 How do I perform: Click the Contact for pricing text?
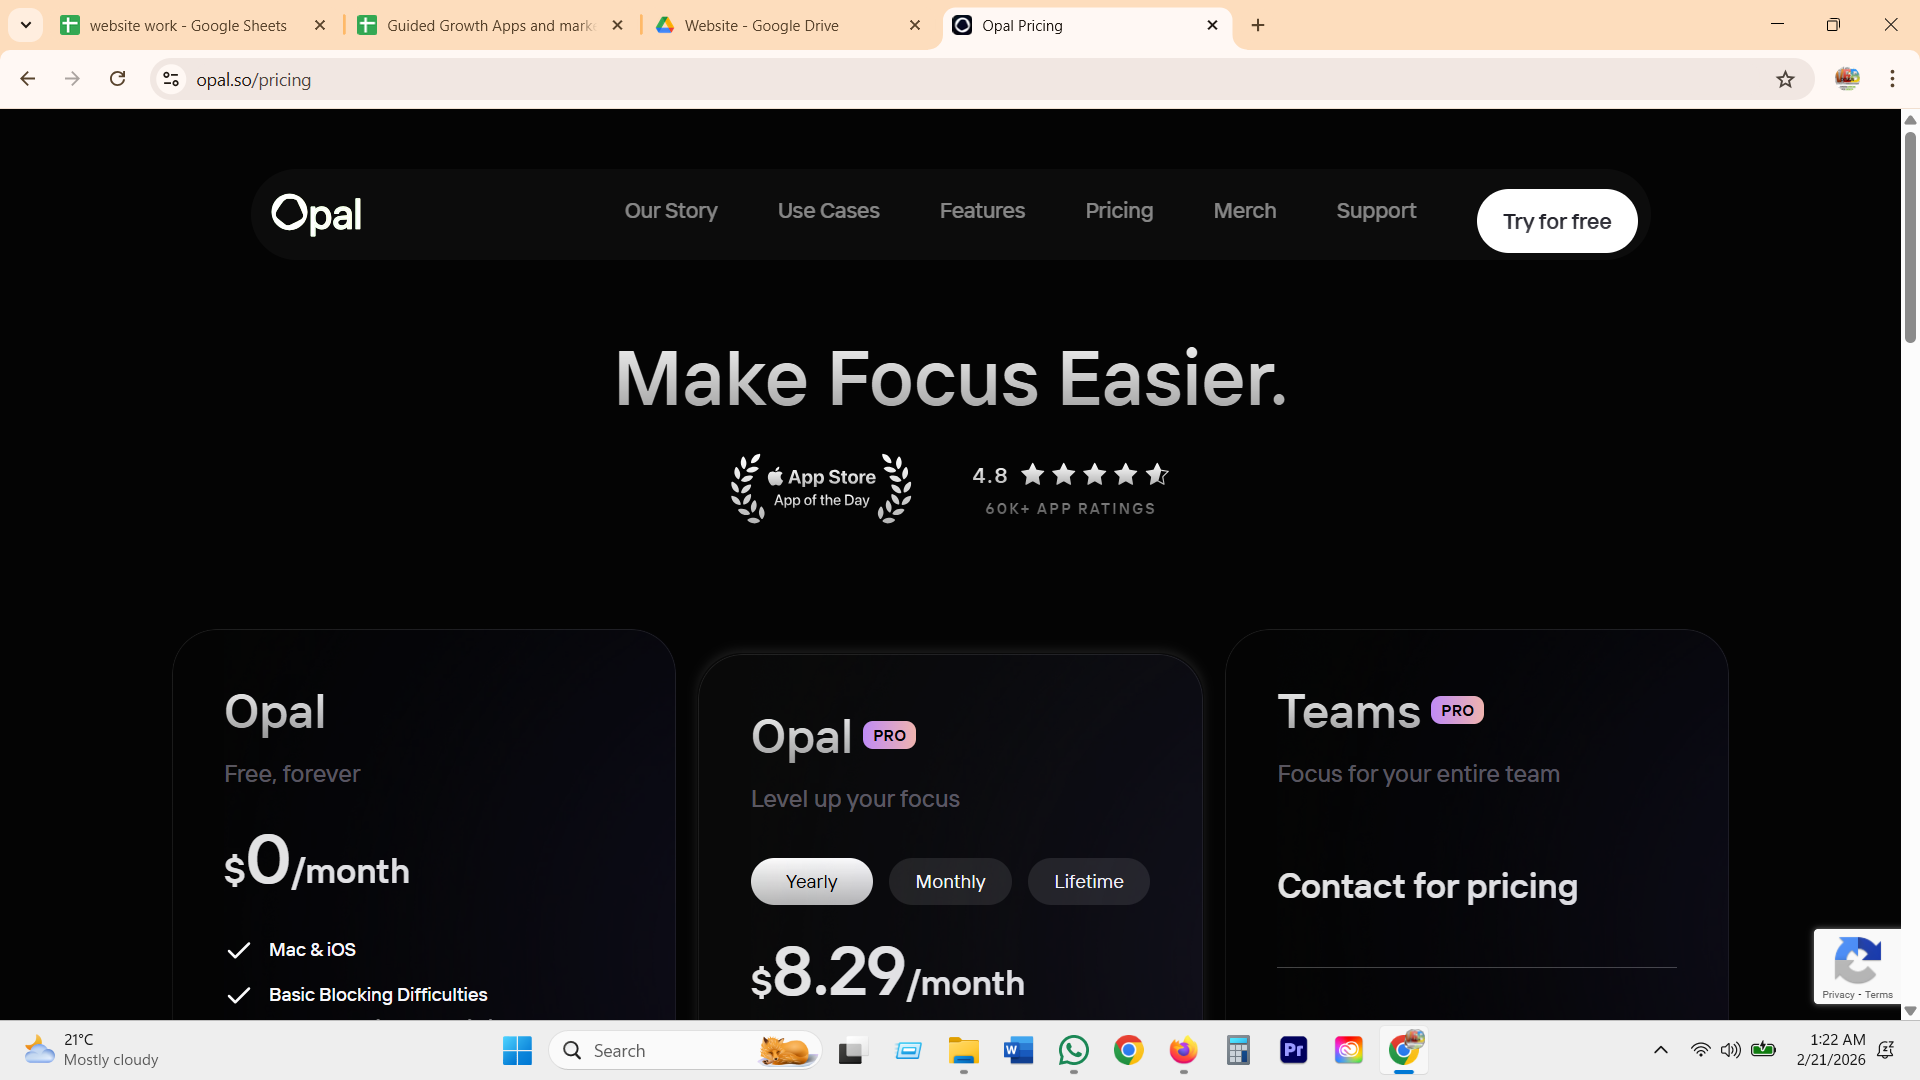point(1427,886)
